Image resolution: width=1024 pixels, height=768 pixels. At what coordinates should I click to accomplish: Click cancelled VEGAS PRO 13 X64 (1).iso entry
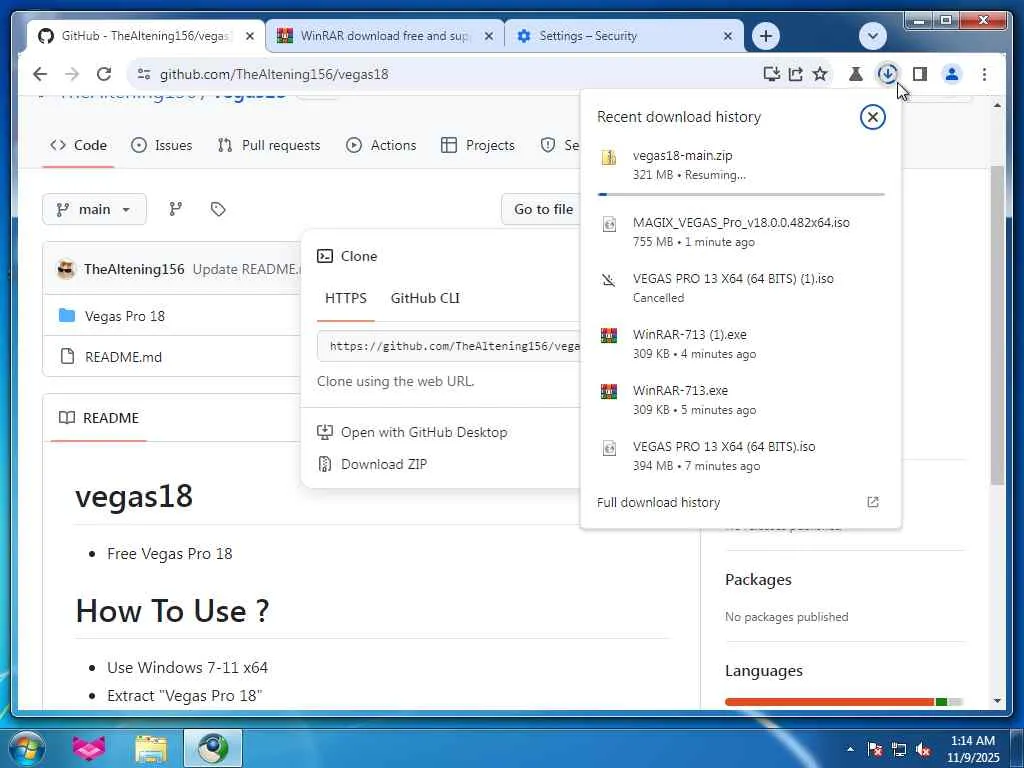(741, 288)
